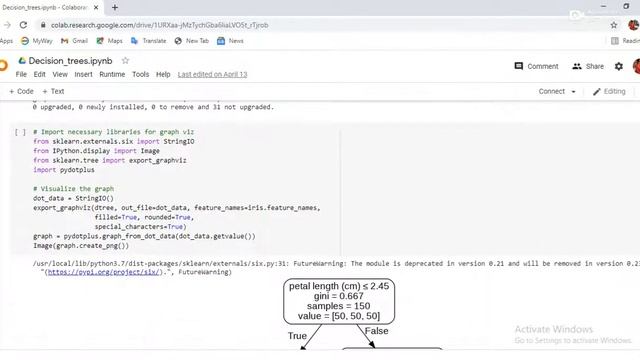
Task: Reload the current page
Action: pos(23,25)
